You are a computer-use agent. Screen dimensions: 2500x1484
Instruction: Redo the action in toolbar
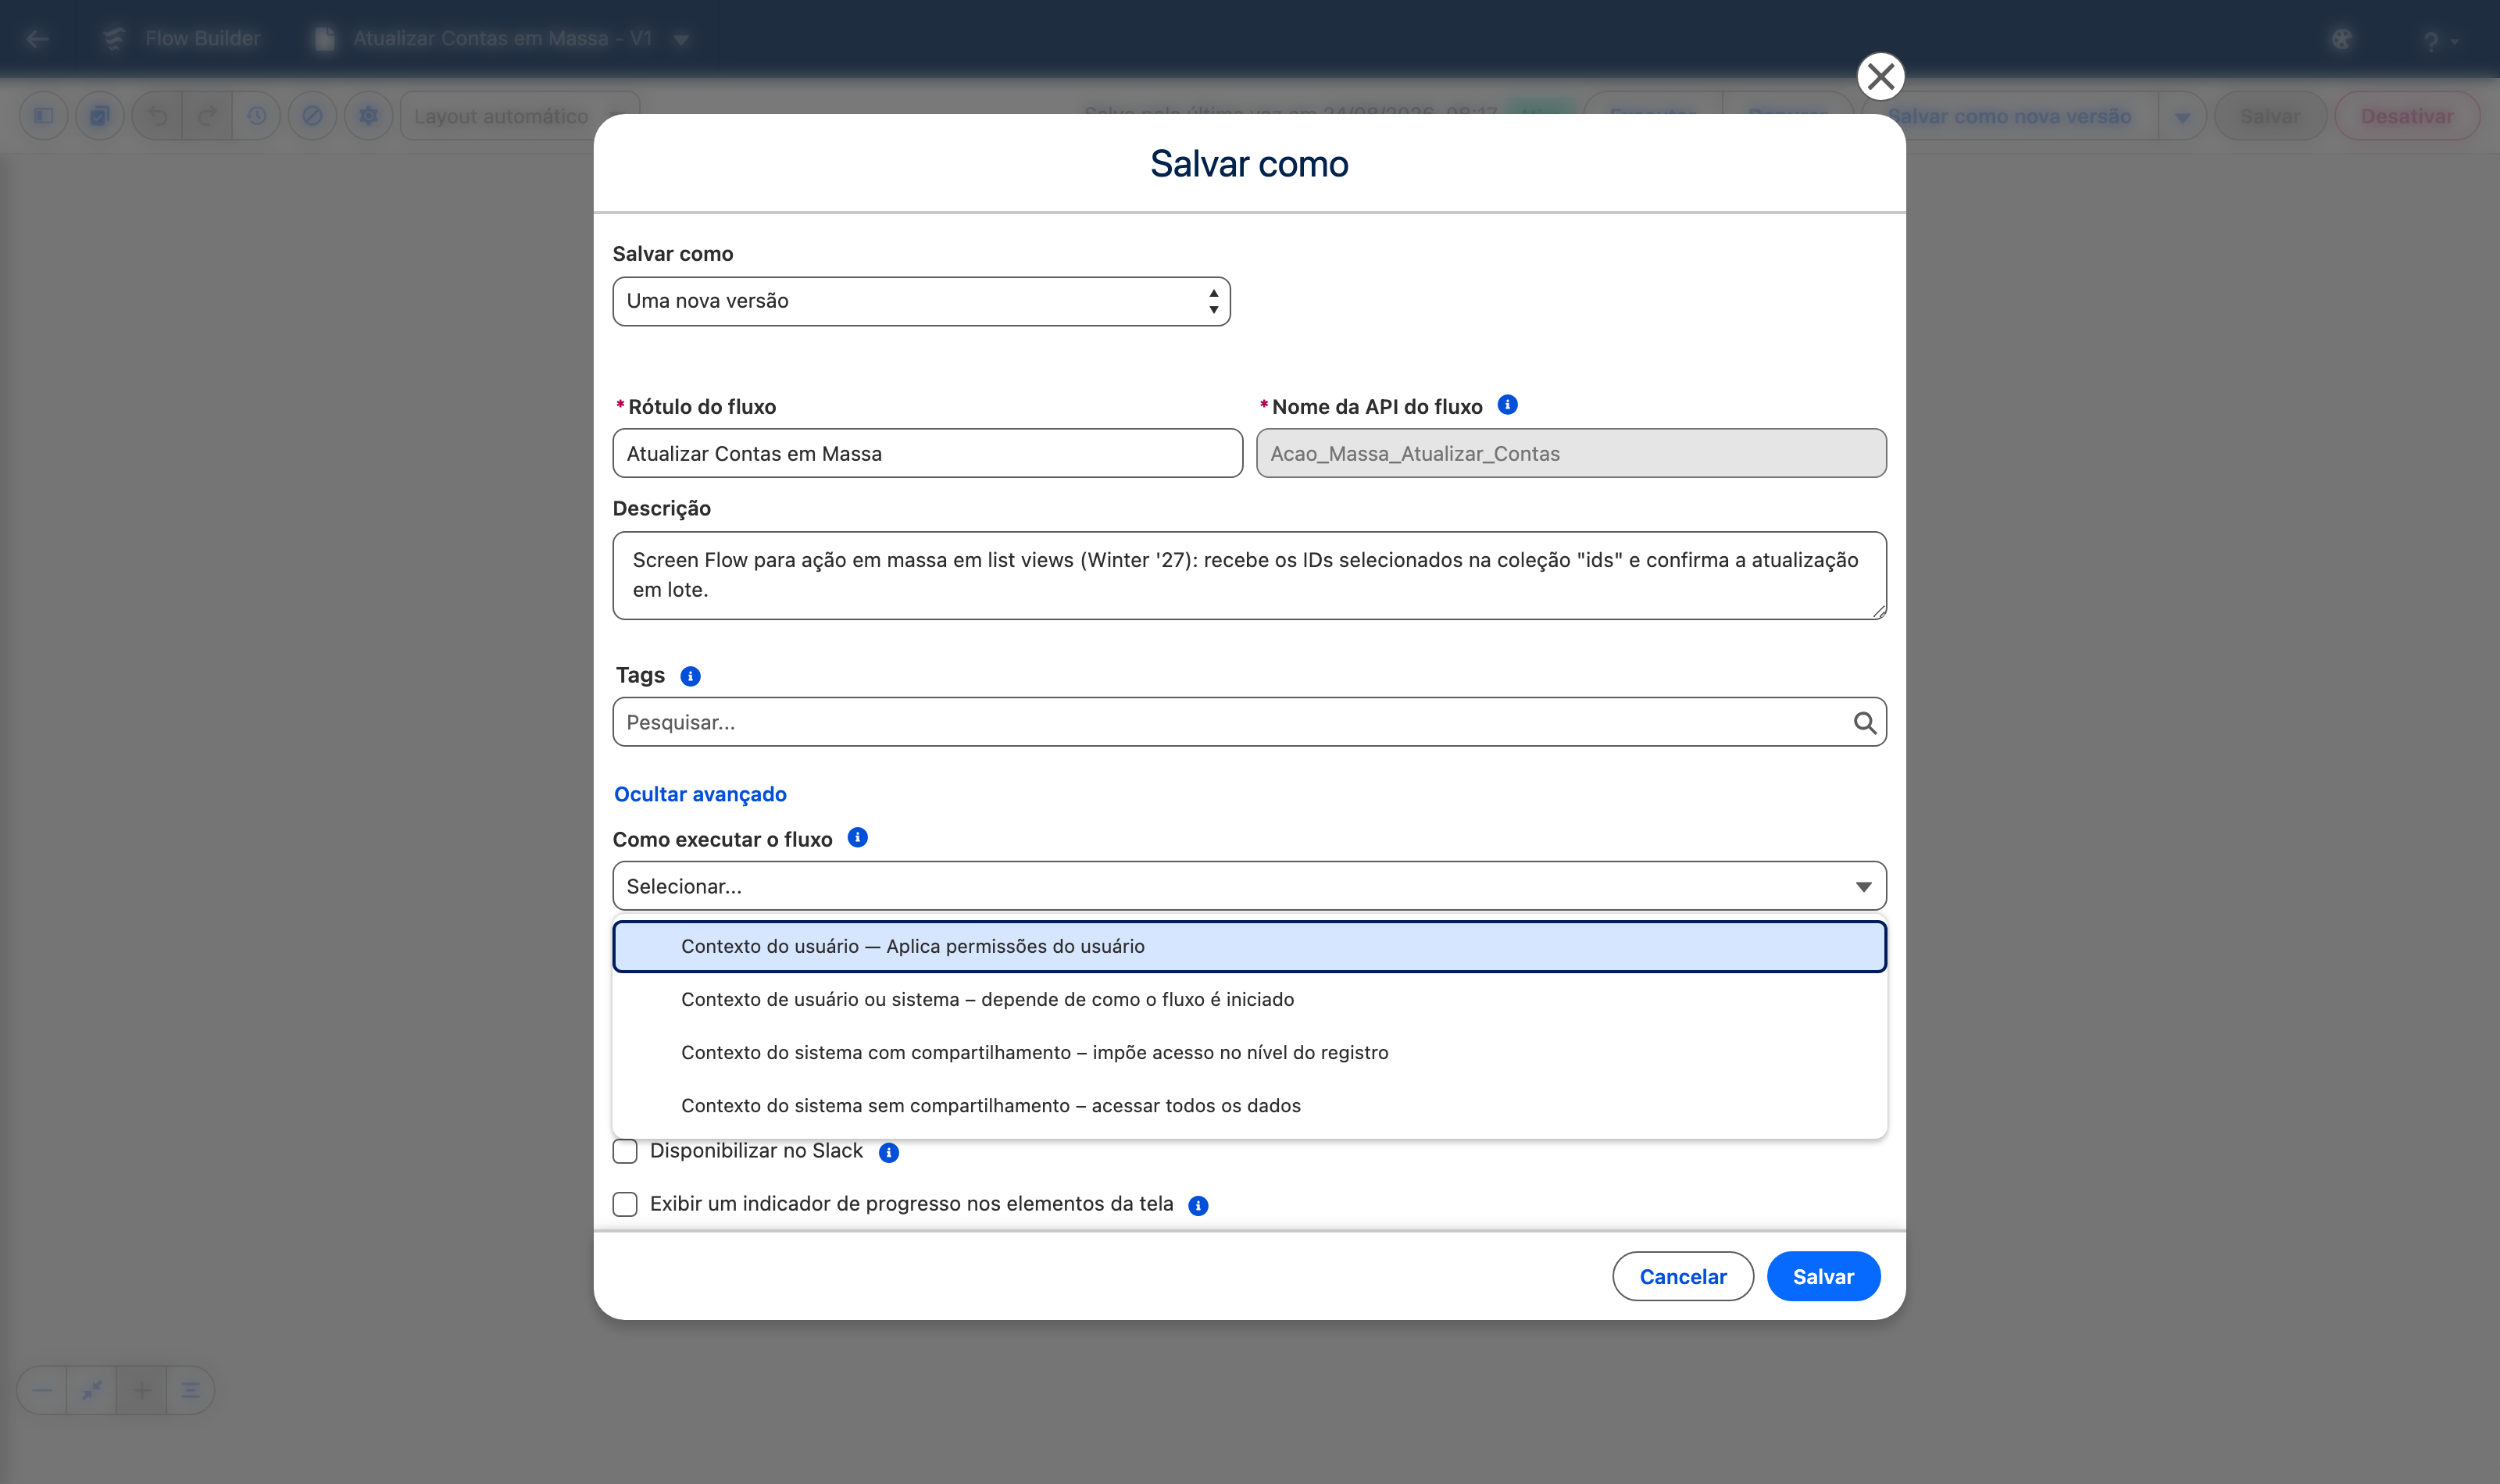click(x=207, y=116)
